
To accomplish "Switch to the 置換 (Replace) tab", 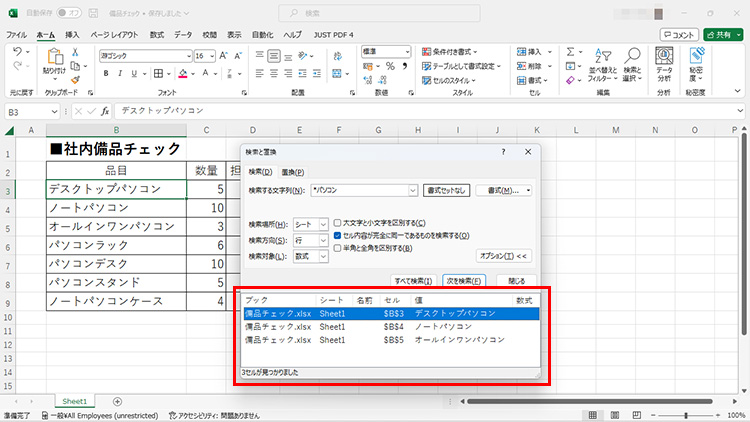I will [x=292, y=172].
